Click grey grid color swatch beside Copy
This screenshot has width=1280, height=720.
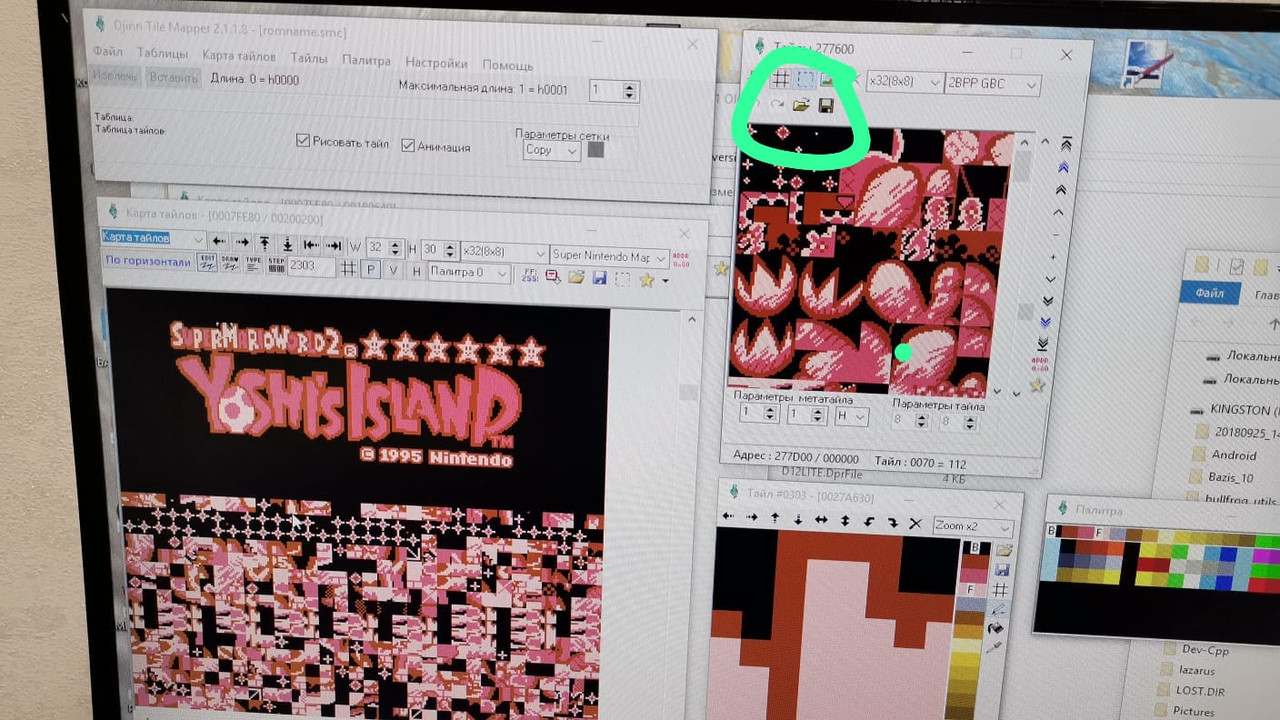coord(596,150)
